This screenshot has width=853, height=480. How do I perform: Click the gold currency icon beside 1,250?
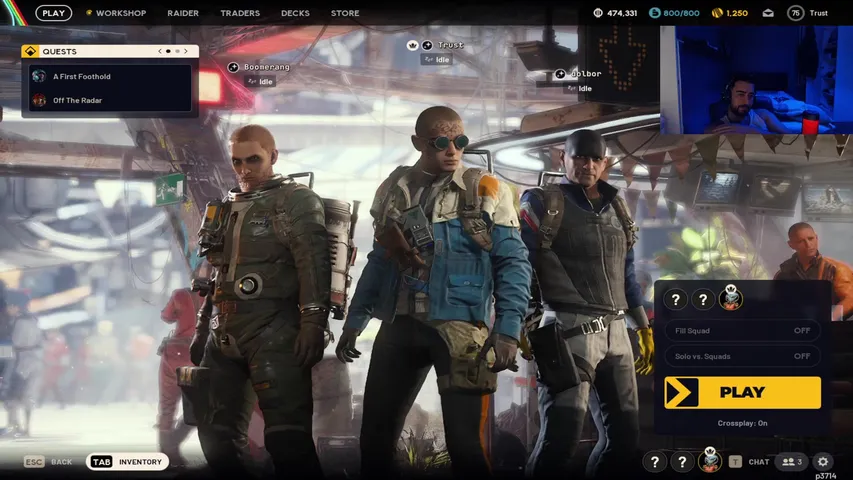click(717, 13)
